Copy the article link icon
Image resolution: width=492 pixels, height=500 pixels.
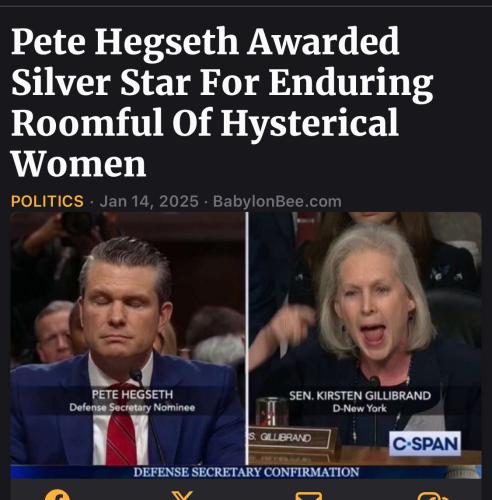(433, 496)
